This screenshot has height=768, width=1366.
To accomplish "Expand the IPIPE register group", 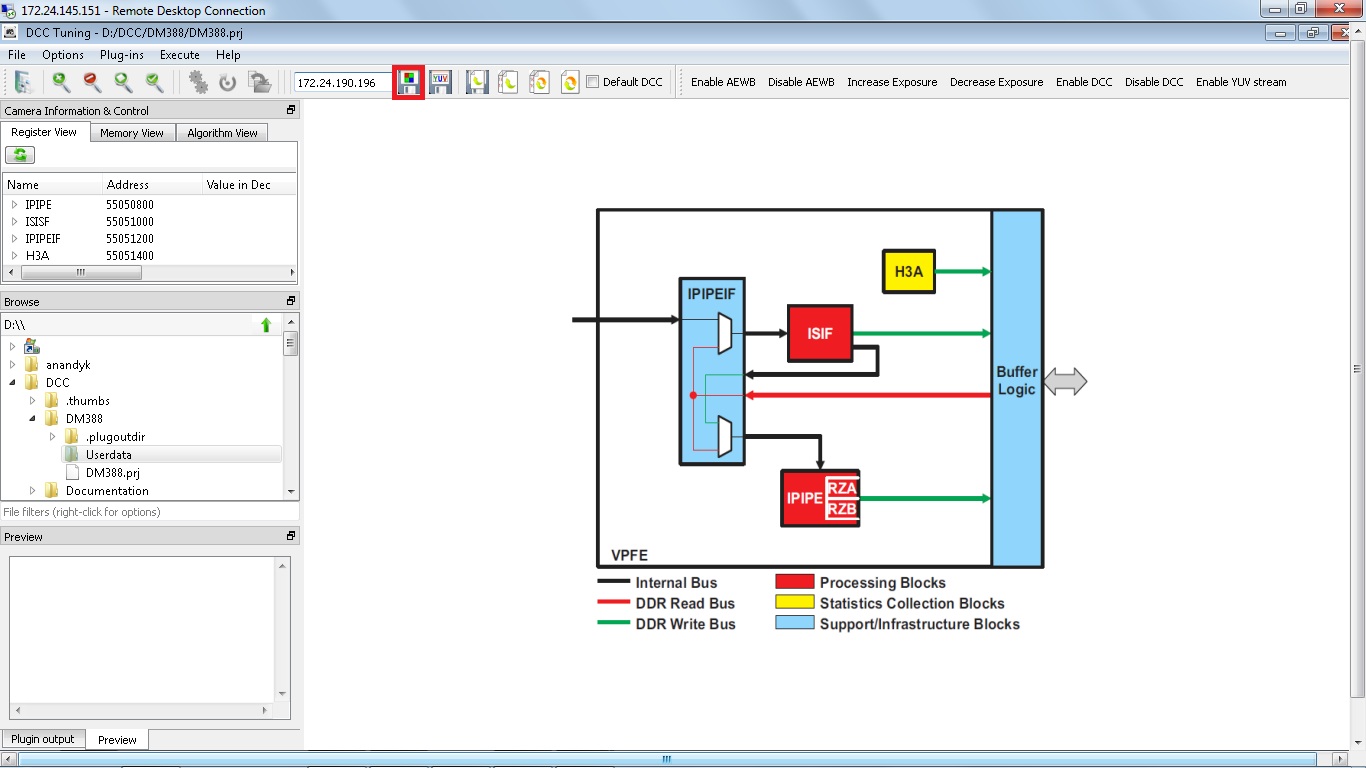I will tap(14, 205).
